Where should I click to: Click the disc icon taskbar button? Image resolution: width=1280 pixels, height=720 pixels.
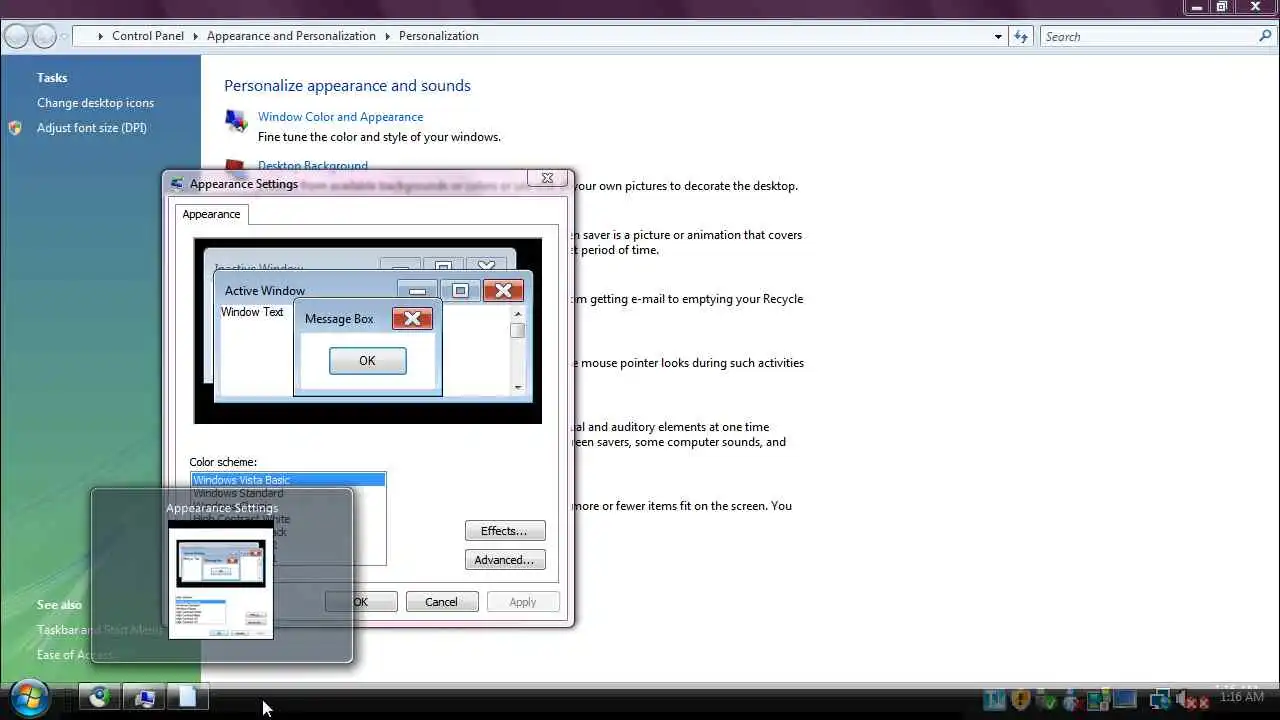tap(99, 697)
